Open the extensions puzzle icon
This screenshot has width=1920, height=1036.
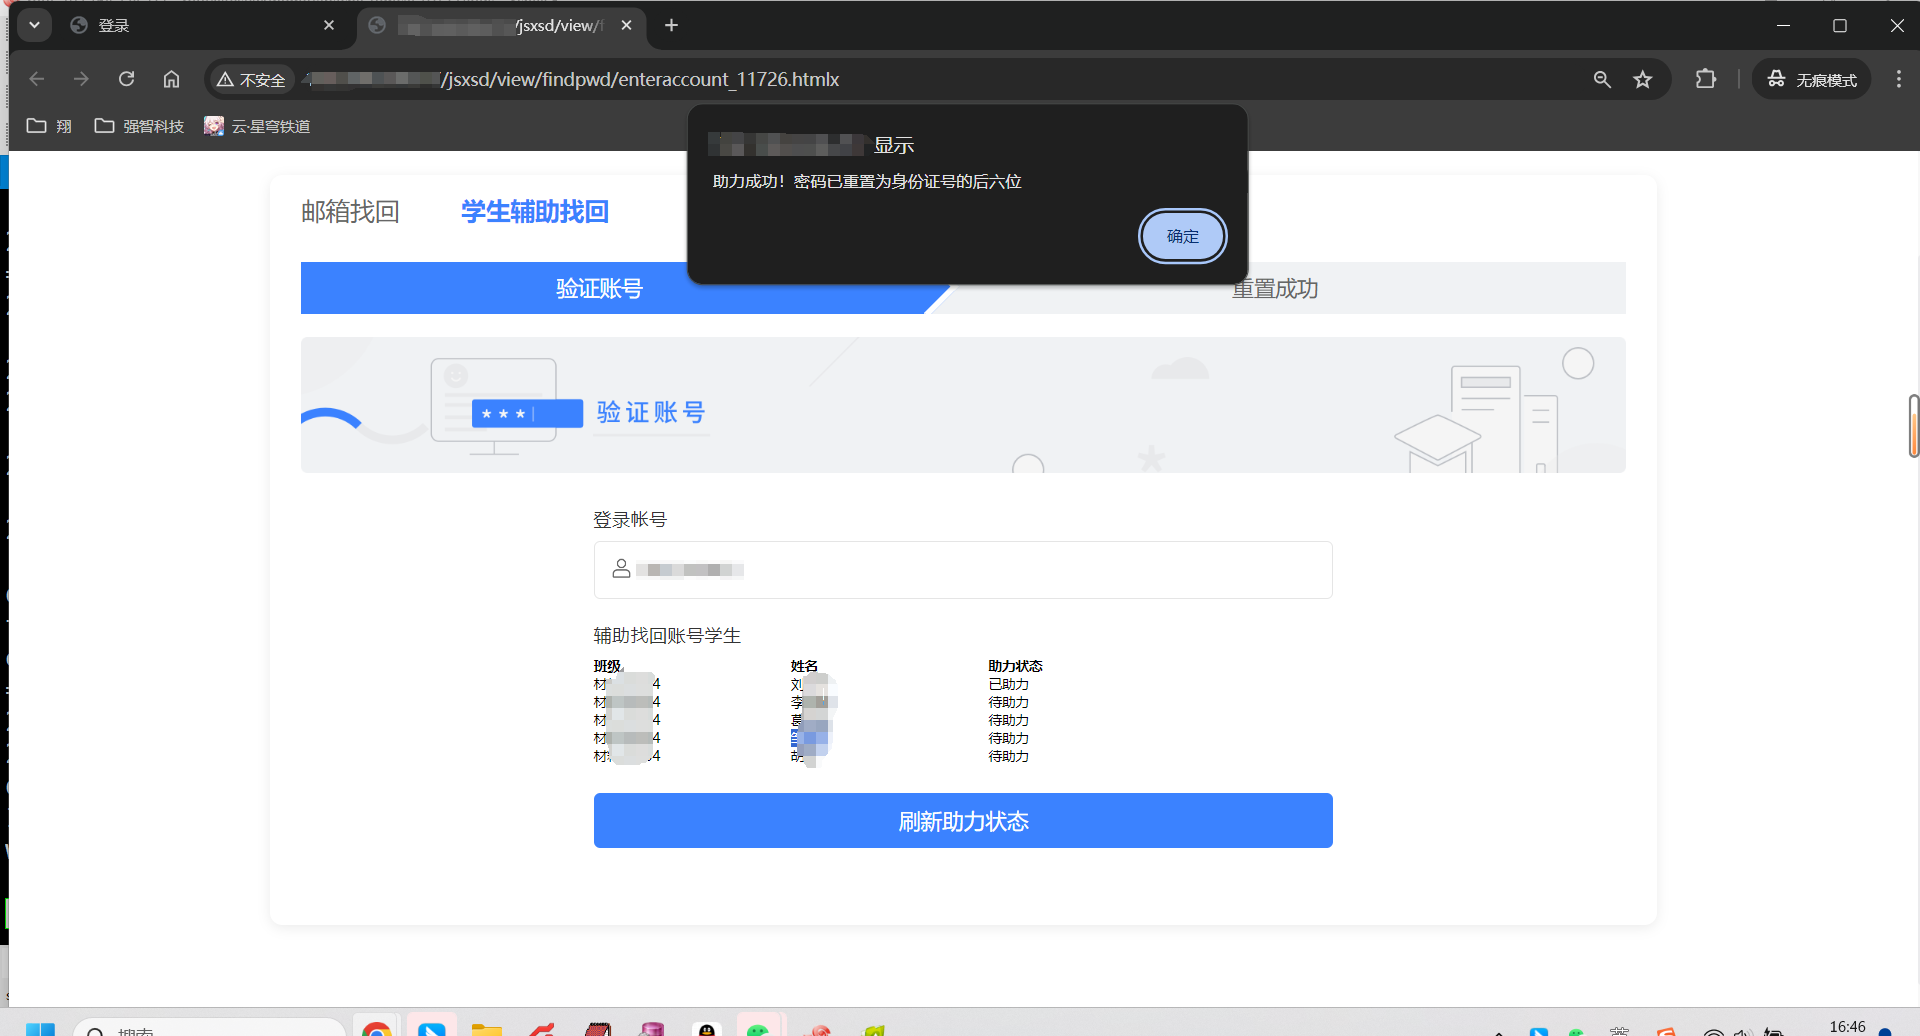(x=1706, y=79)
